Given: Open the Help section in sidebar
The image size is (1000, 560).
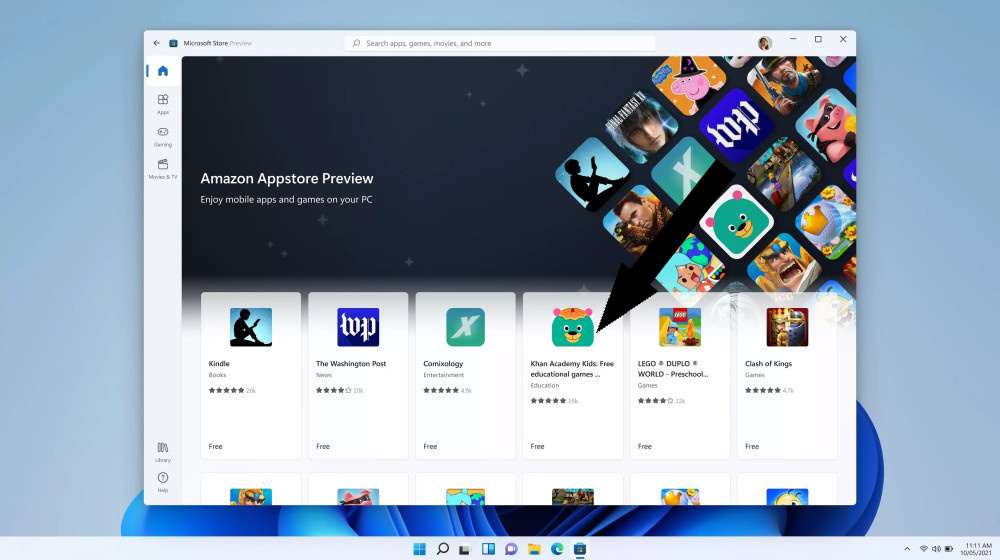Looking at the screenshot, I should tap(163, 482).
